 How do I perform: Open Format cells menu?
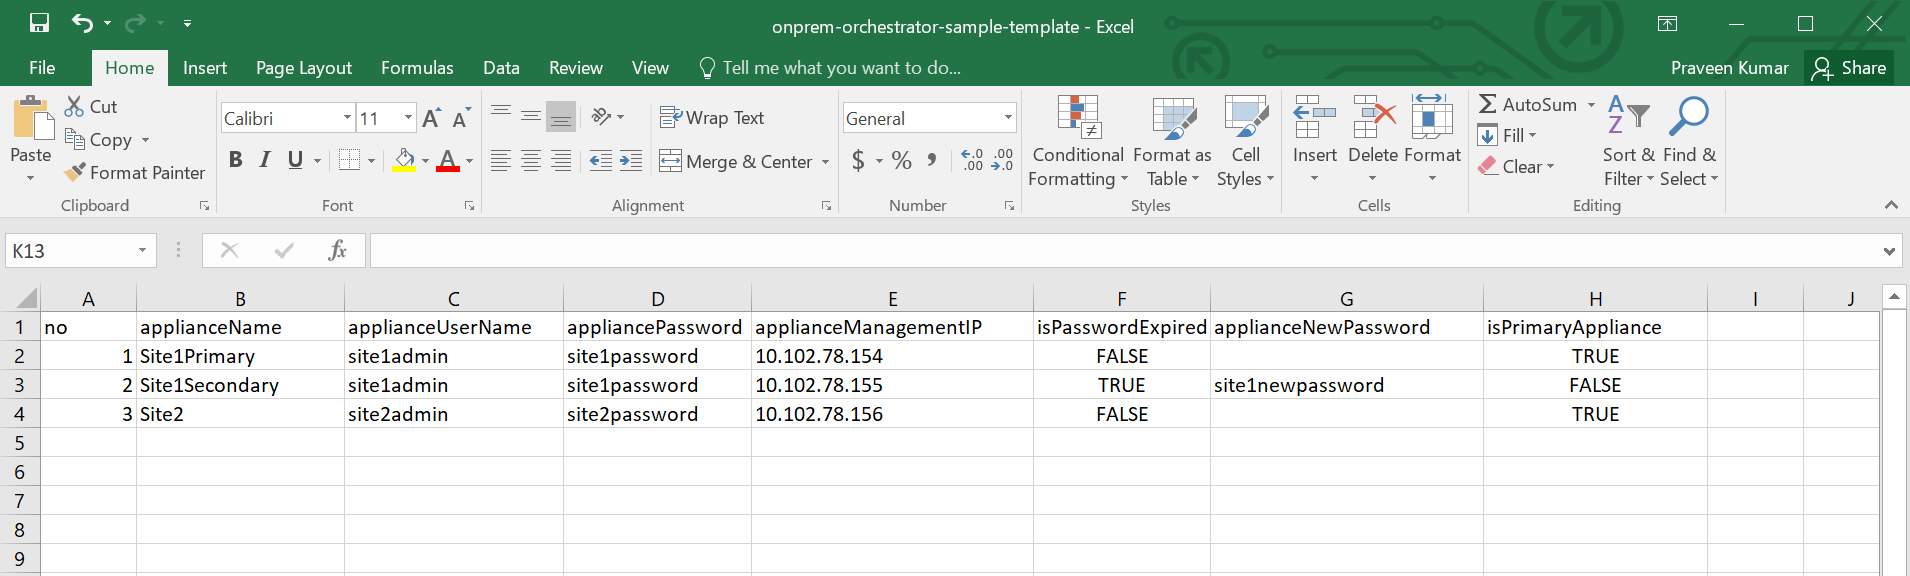[1432, 141]
